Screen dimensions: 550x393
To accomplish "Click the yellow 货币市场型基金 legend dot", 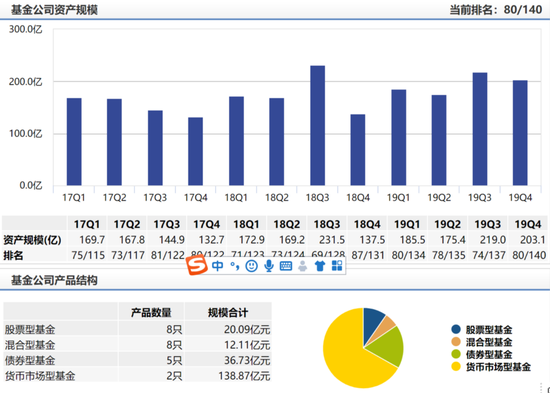I will coord(456,367).
